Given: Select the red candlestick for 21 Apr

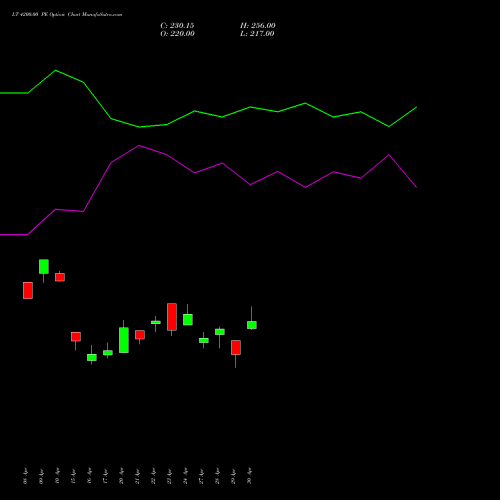Looking at the screenshot, I should tap(140, 335).
